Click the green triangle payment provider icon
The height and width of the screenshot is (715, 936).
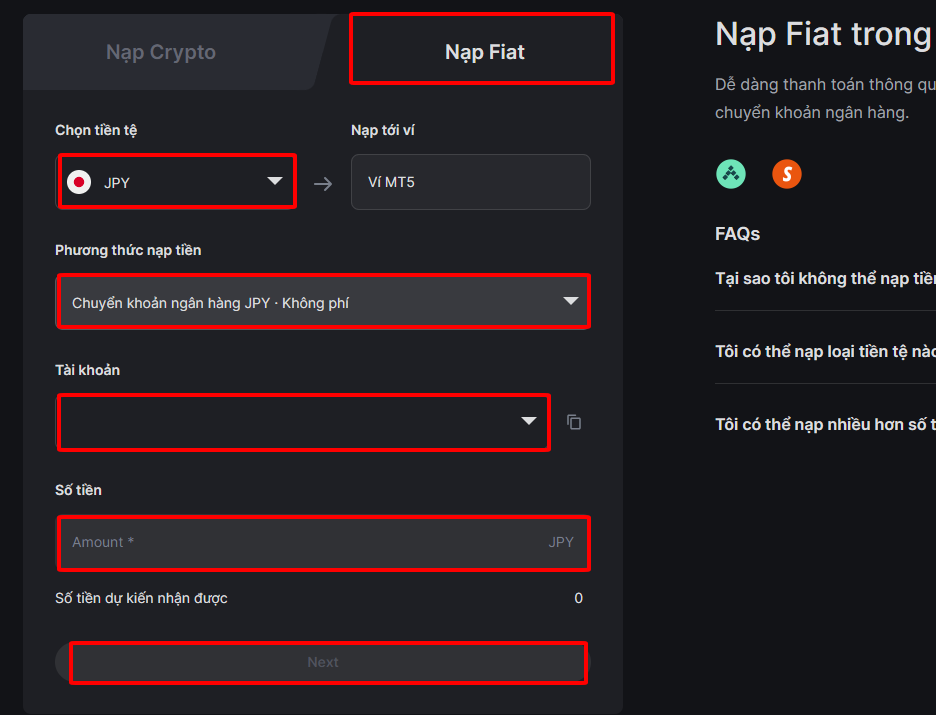coord(731,174)
